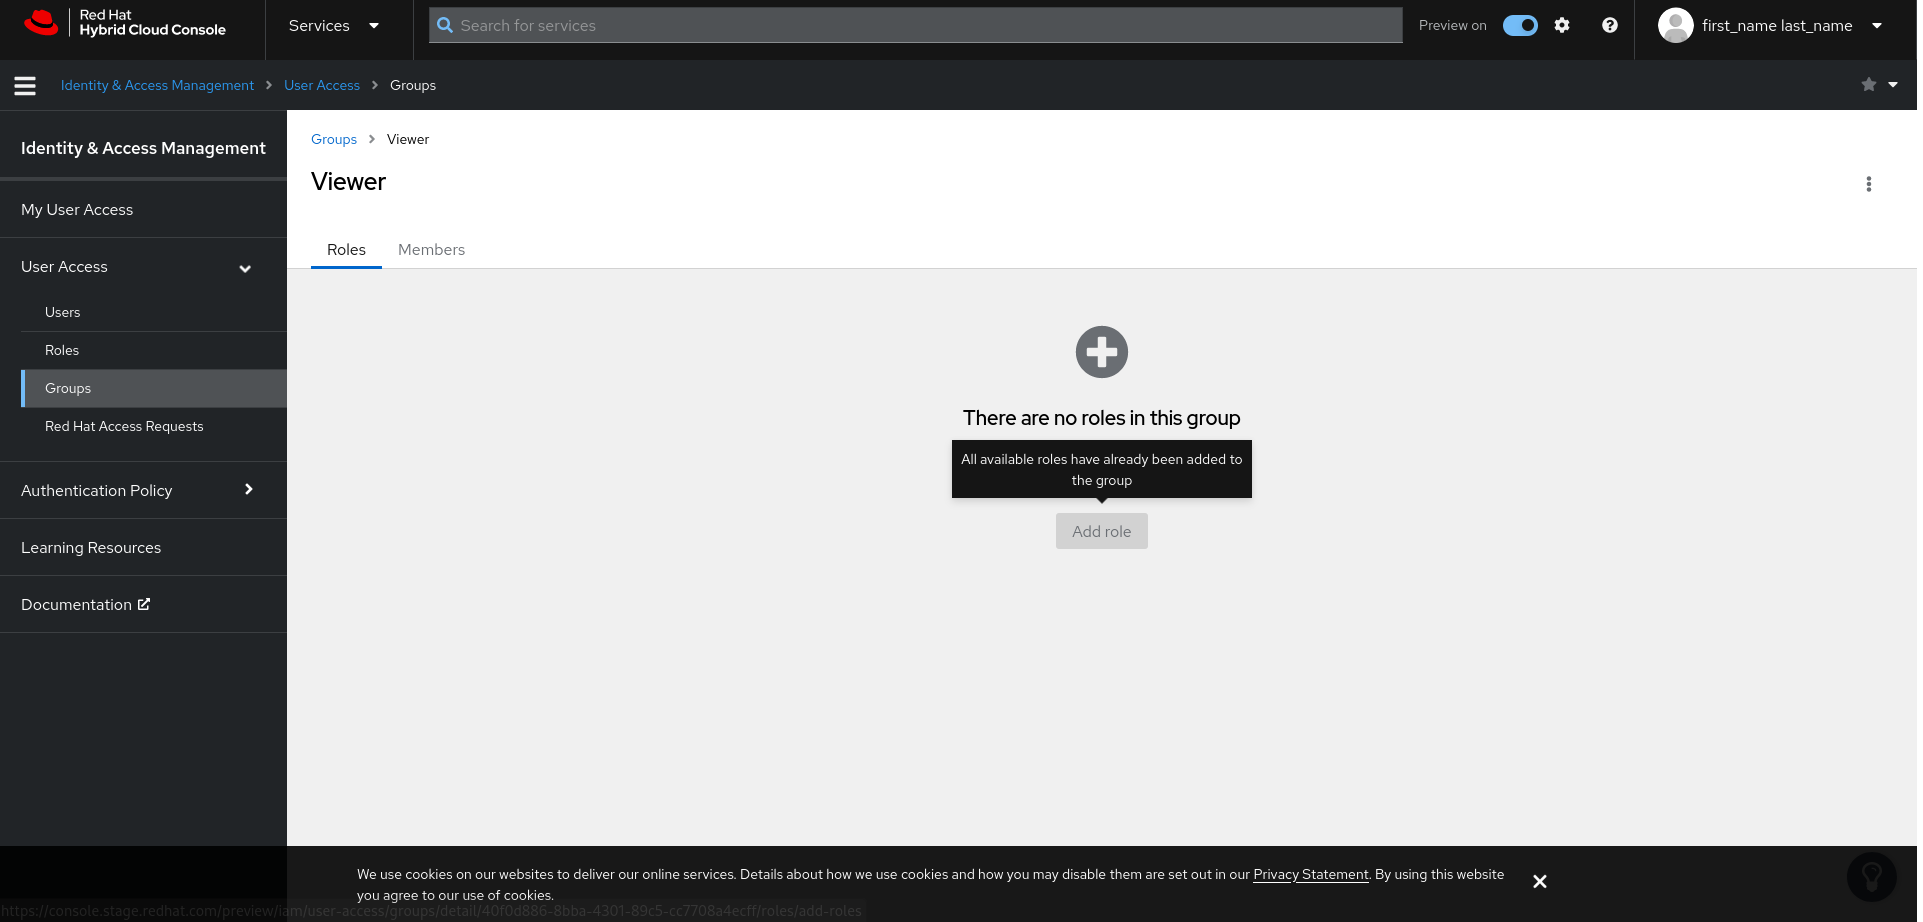Click the Groups breadcrumb link above Viewer
This screenshot has width=1923, height=922.
coord(334,139)
